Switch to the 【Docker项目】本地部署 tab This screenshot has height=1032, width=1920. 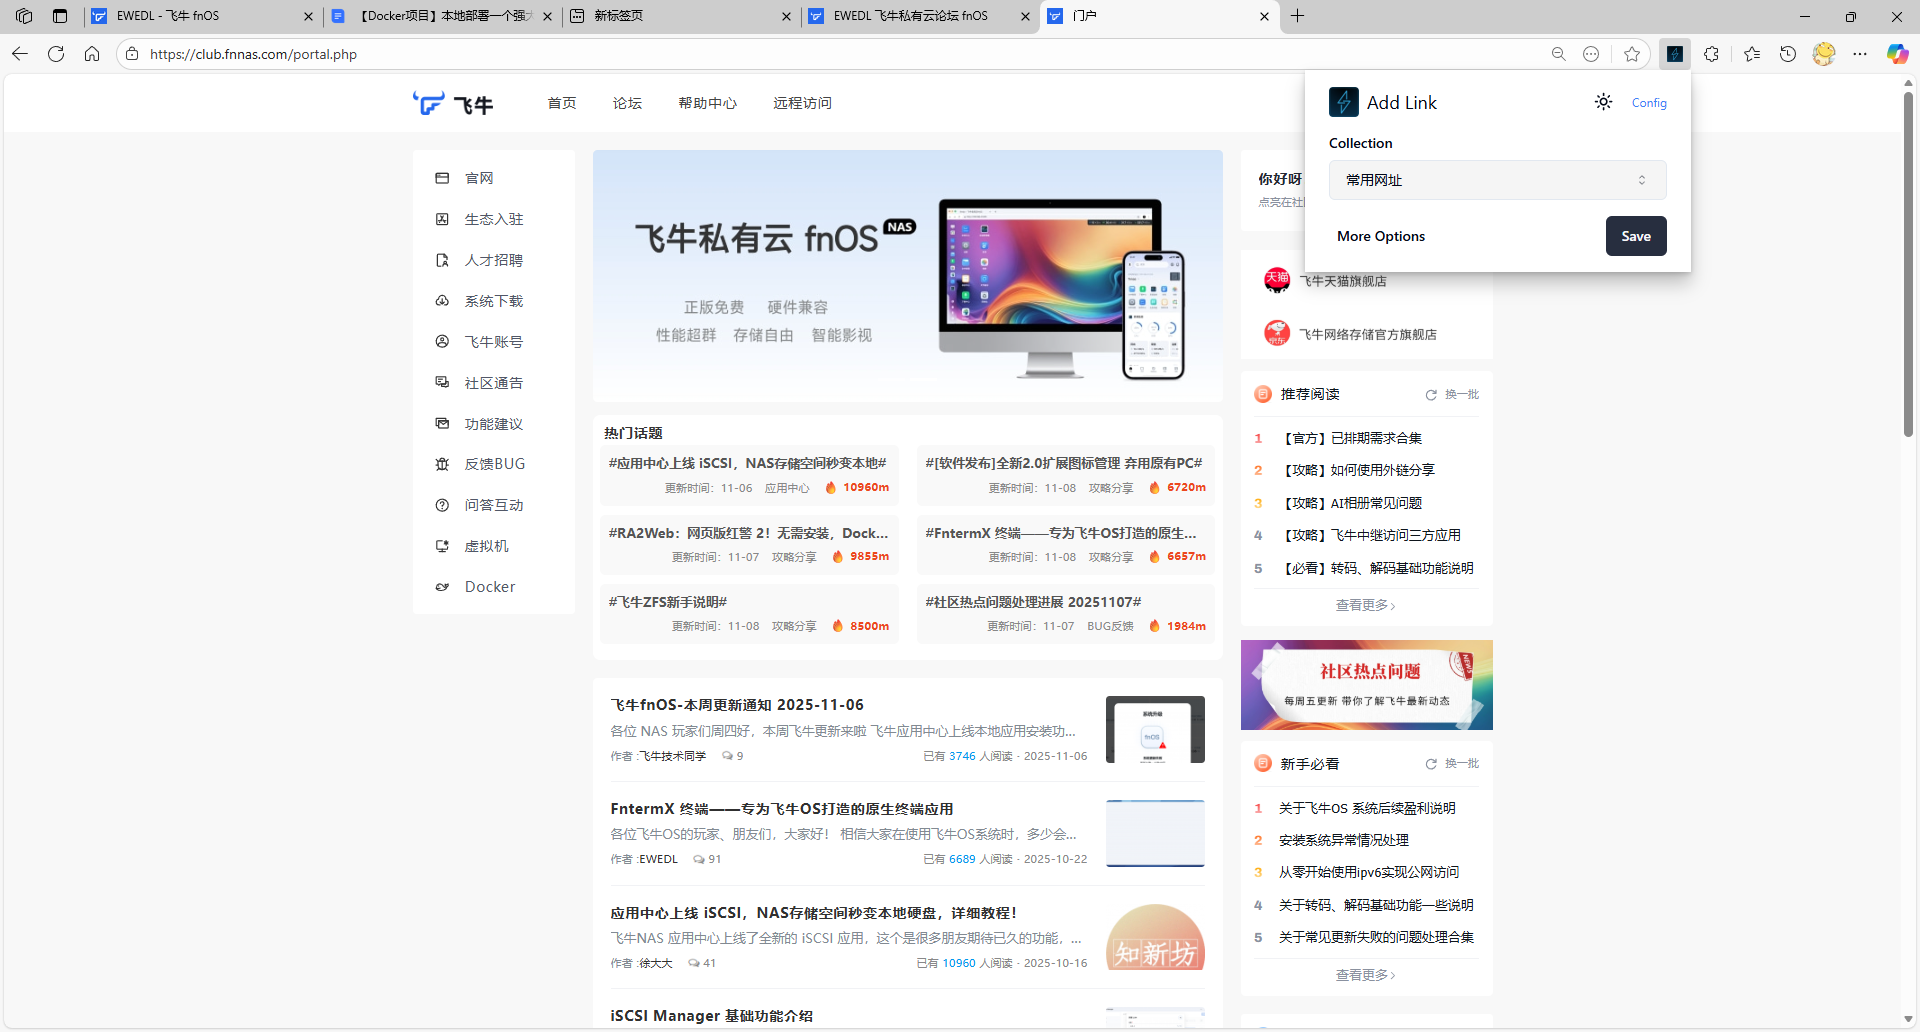point(441,16)
